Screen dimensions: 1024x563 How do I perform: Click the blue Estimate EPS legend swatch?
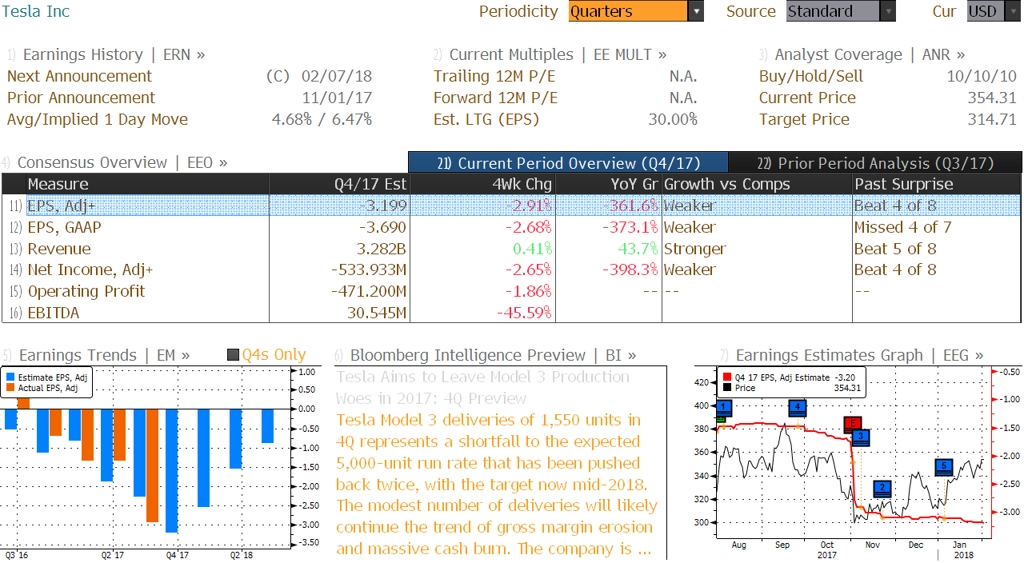tap(10, 378)
